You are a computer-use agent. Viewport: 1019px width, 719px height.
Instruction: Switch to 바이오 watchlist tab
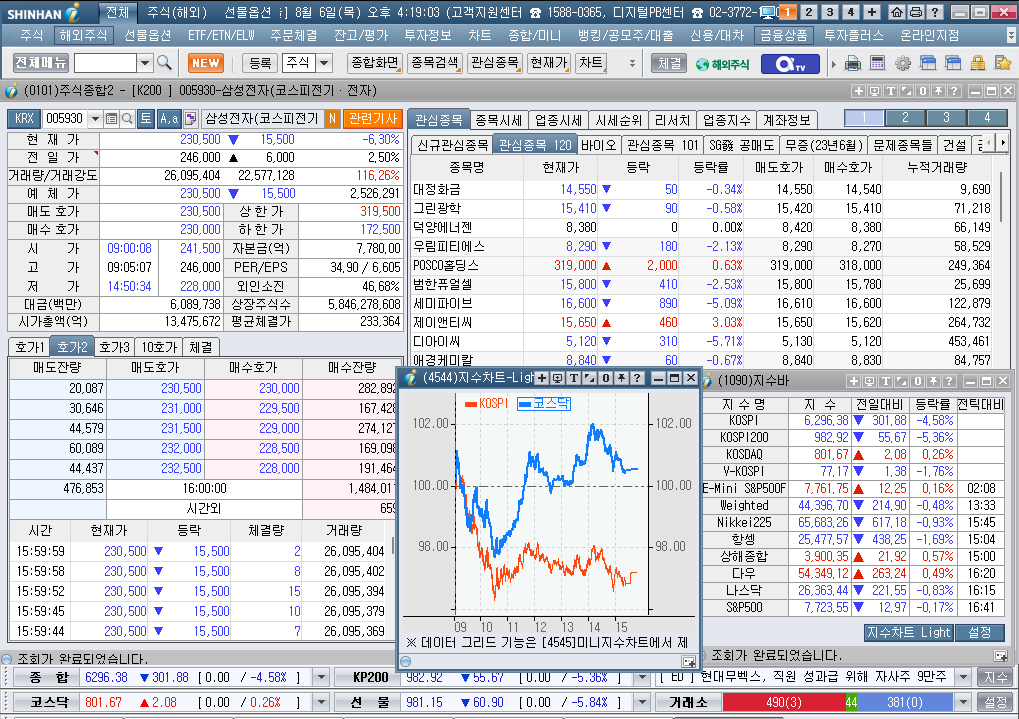(x=599, y=145)
